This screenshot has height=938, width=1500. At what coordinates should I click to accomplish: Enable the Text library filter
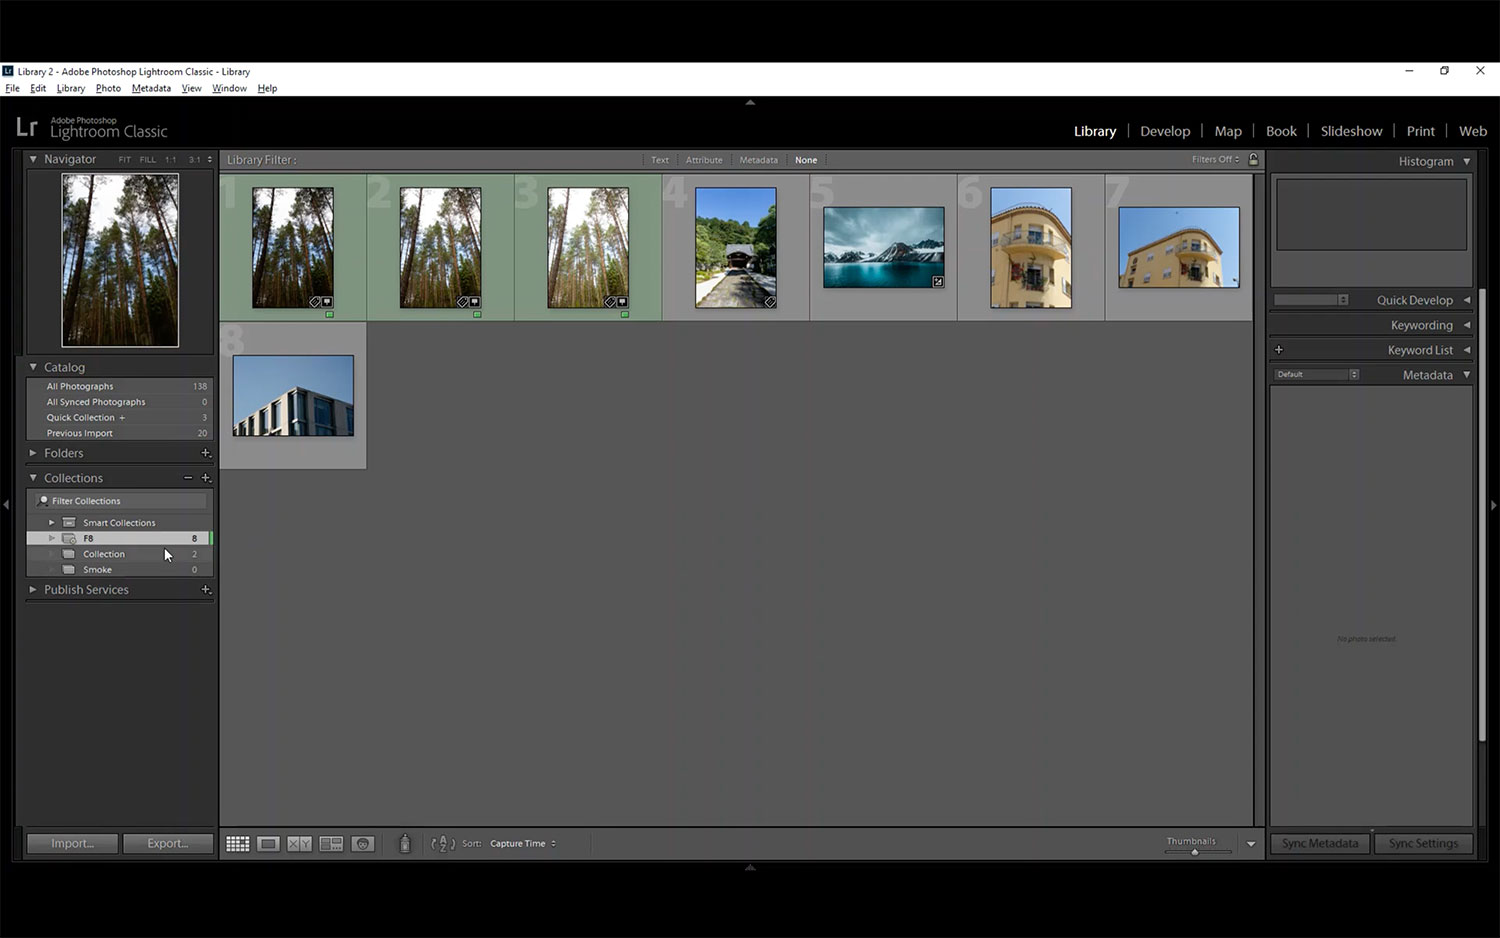pyautogui.click(x=660, y=160)
